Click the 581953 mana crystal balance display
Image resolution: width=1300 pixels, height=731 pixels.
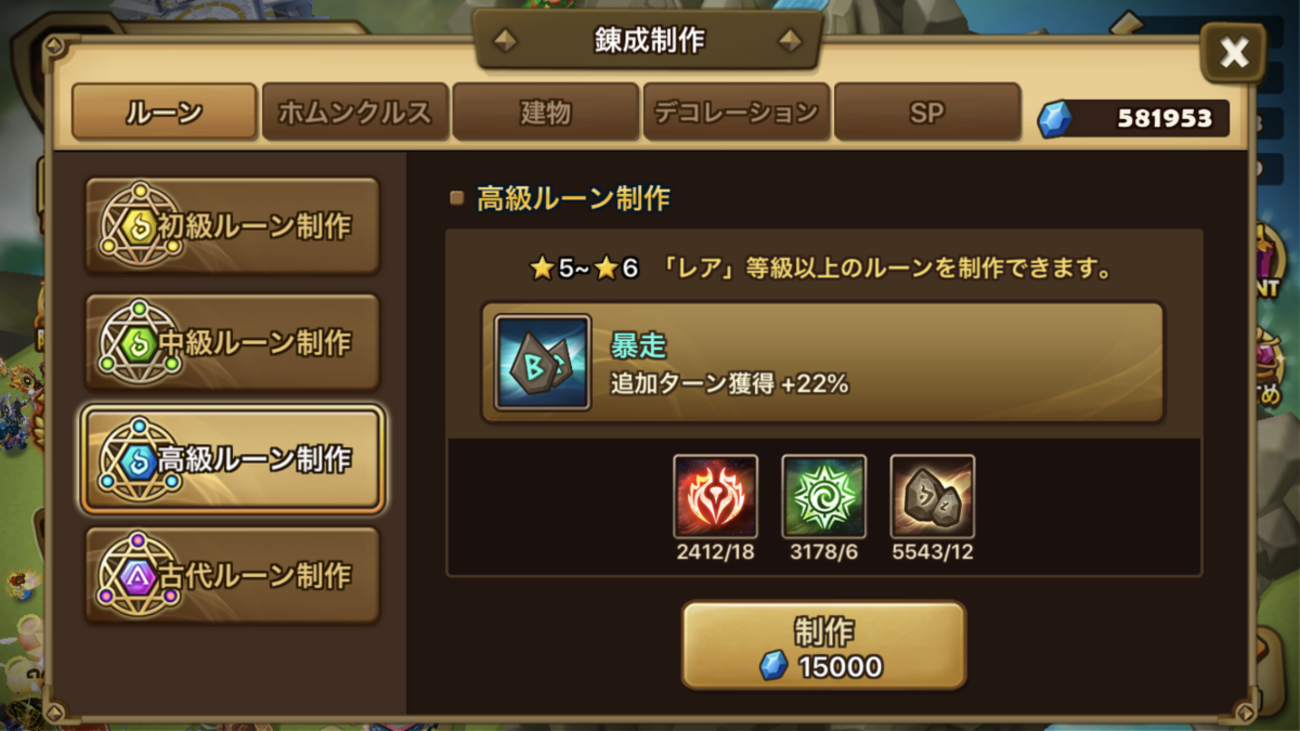pos(1133,119)
